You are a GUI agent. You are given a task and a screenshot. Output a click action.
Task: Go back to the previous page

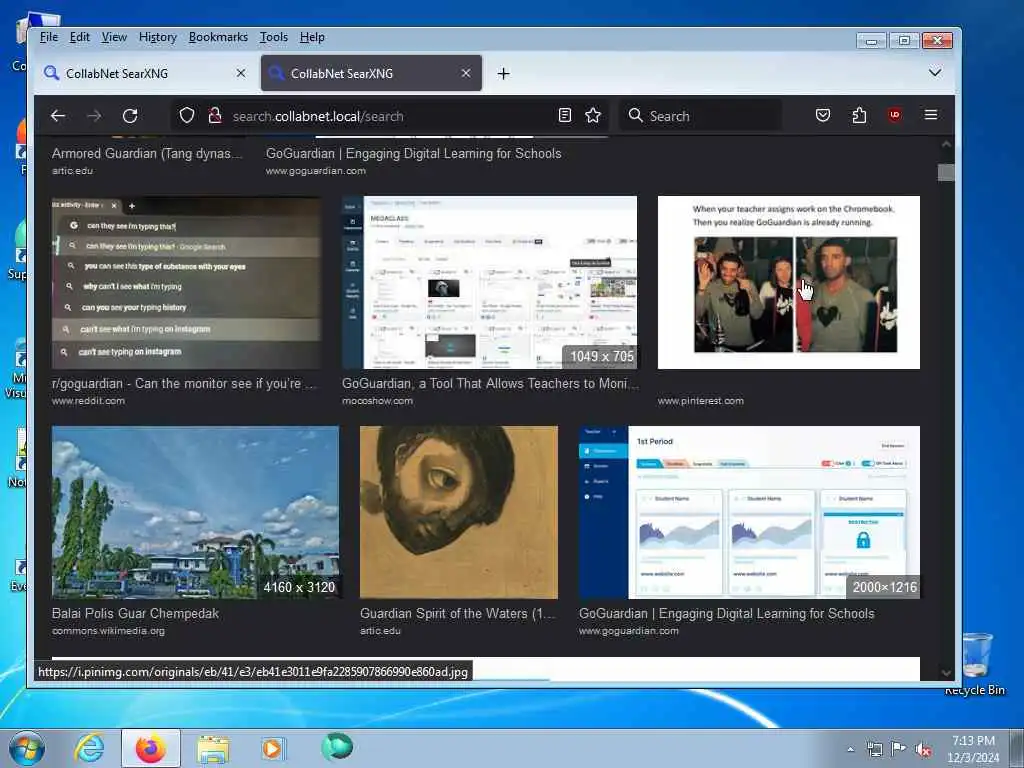click(58, 116)
